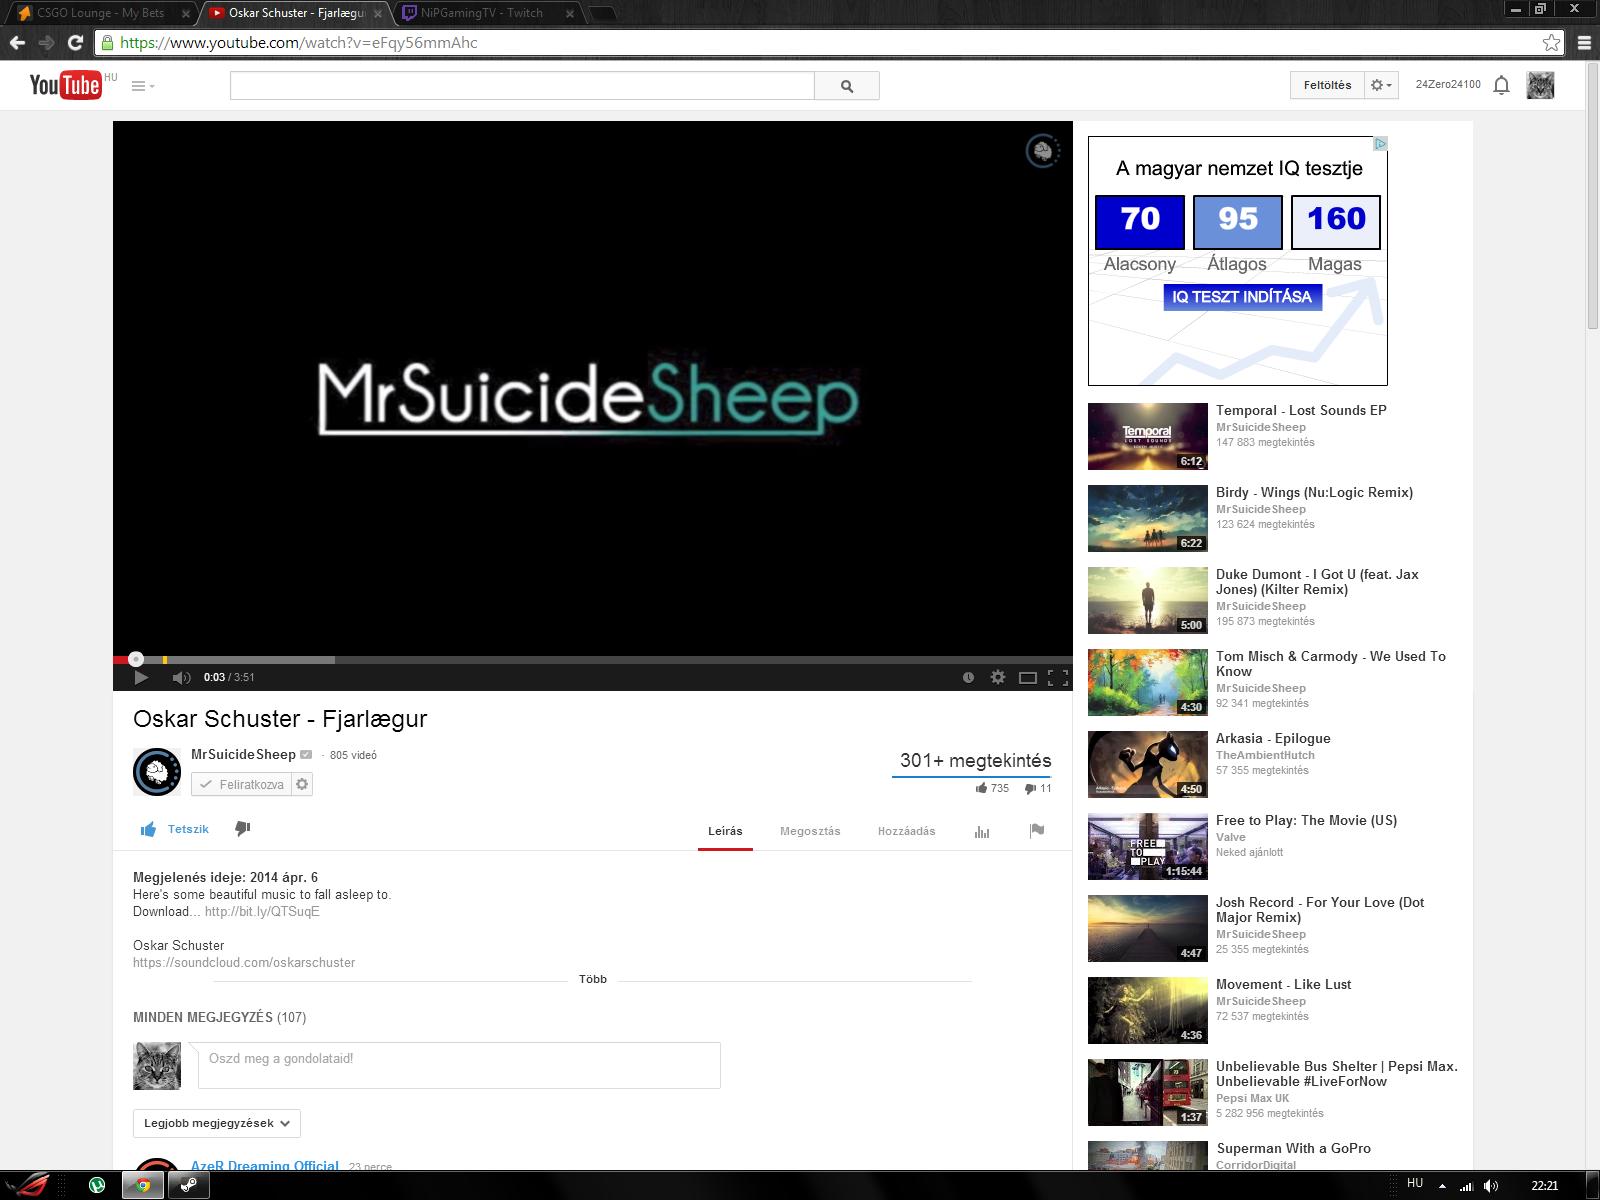Select the Hozzáadás tab
Screen dimensions: 1600x1200
click(x=907, y=831)
